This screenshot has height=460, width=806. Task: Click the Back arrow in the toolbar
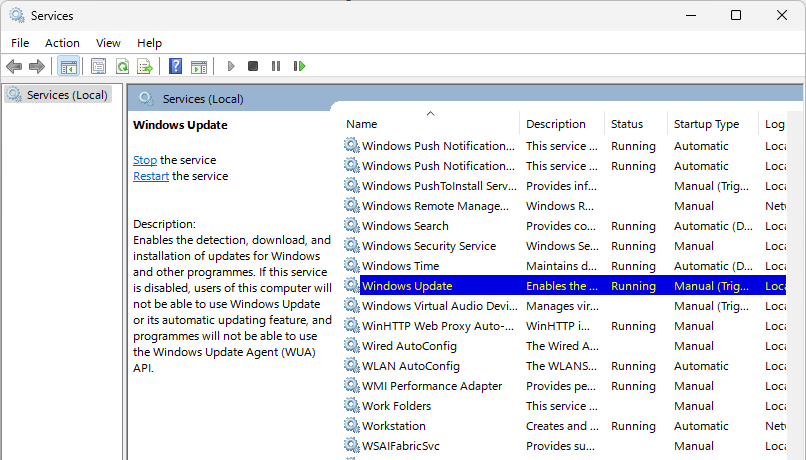(14, 66)
